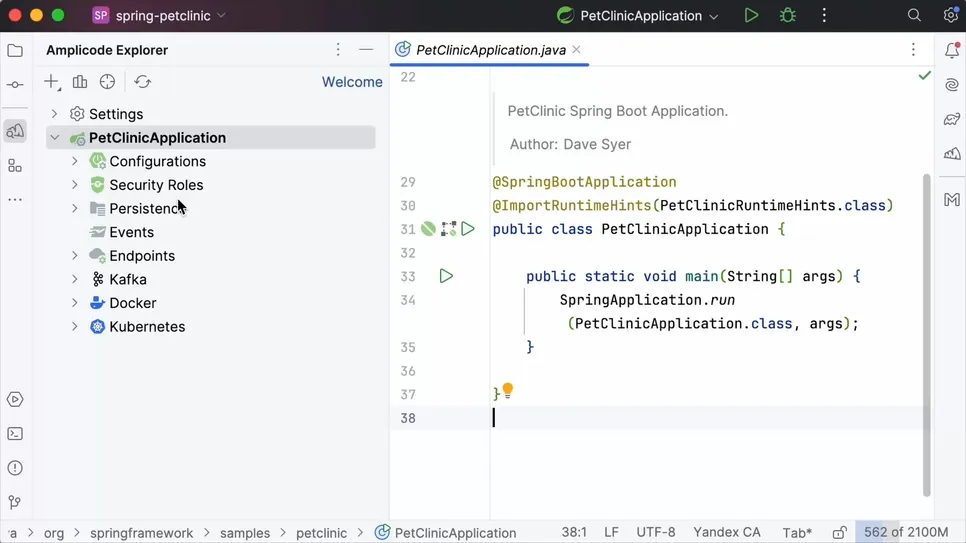Image resolution: width=966 pixels, height=543 pixels.
Task: Click the petclinic breadcrumb
Action: click(x=321, y=533)
